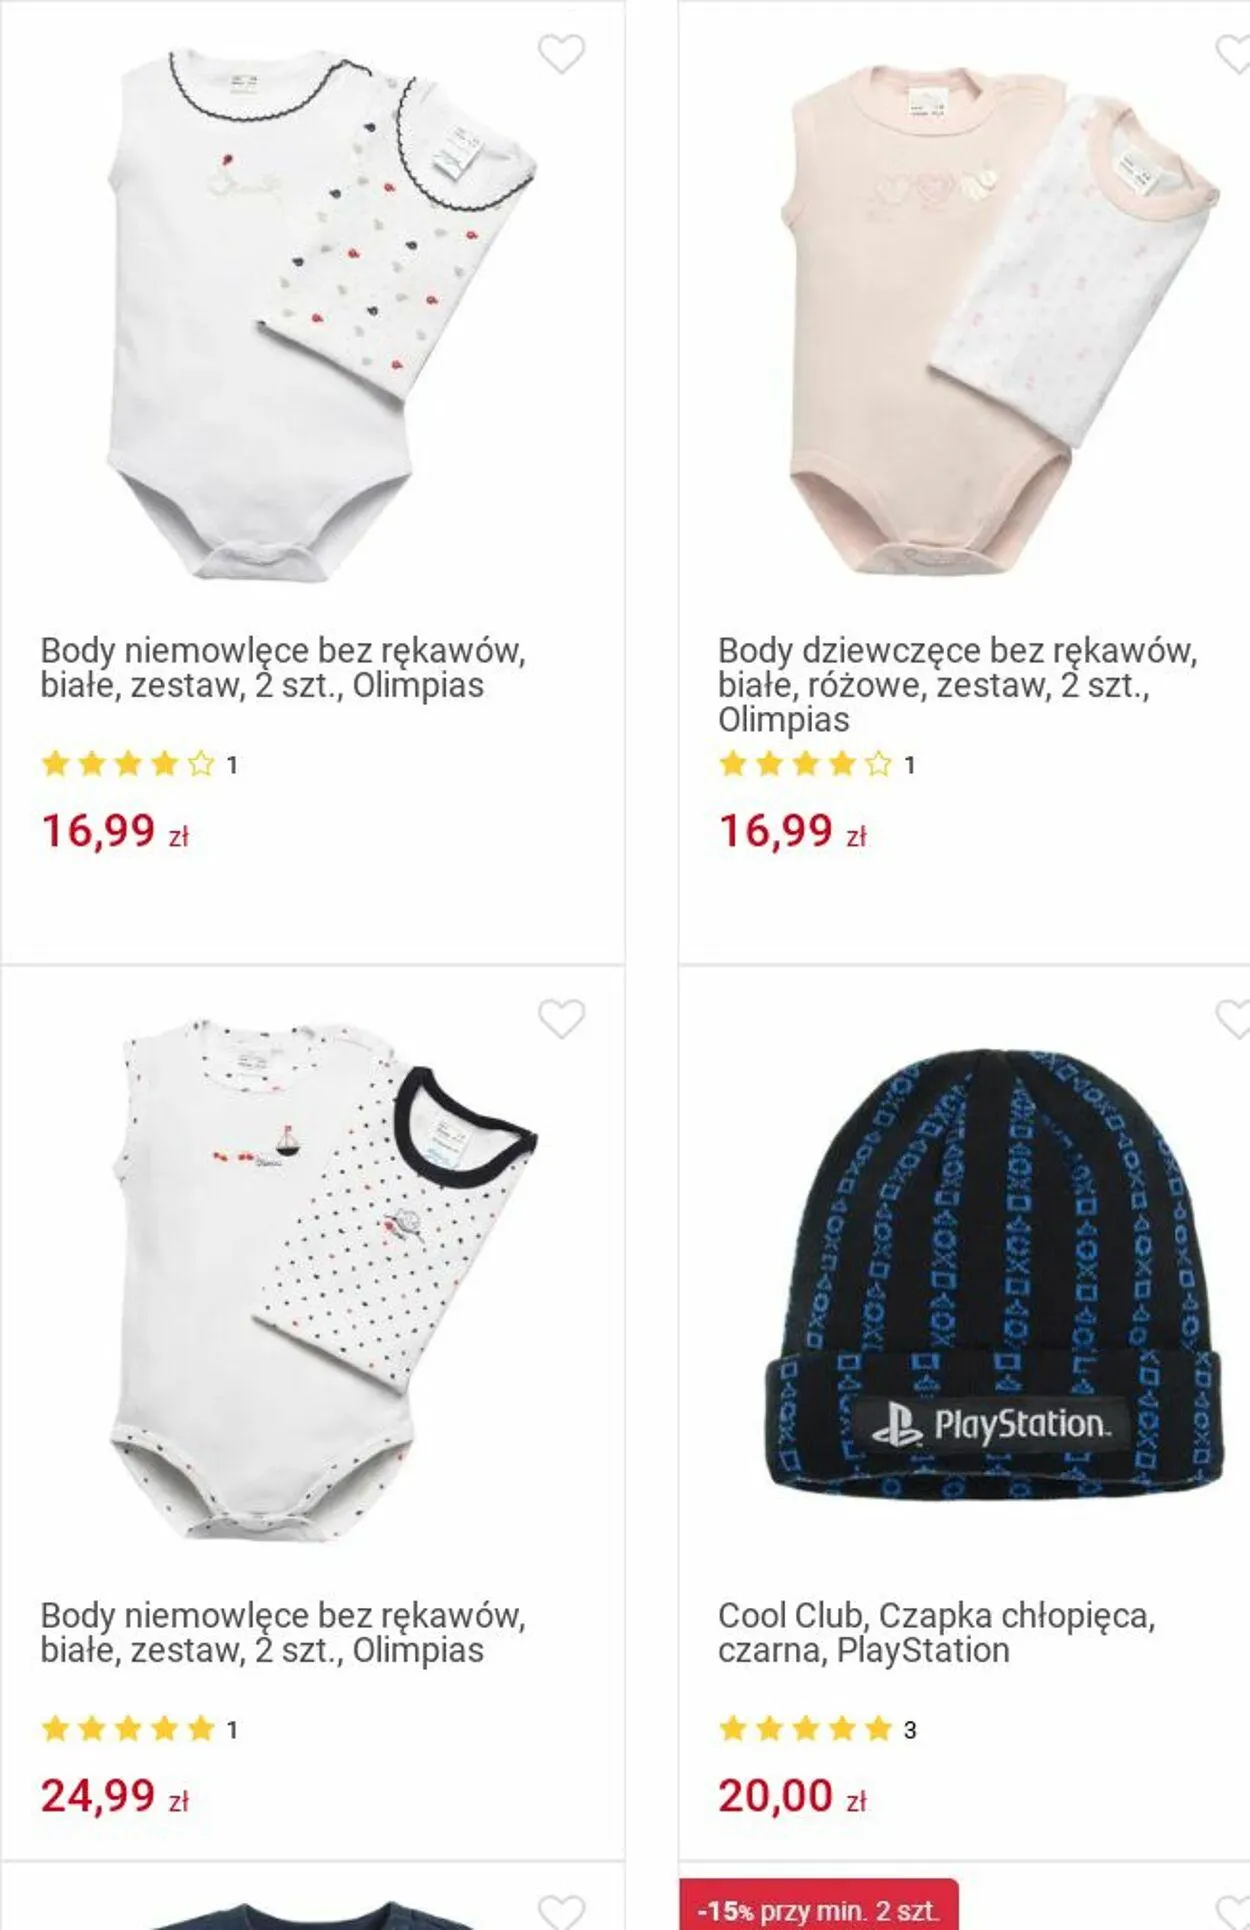Viewport: 1250px width, 1930px height.
Task: Tap review count next to sailboat body stars
Action: (232, 1729)
